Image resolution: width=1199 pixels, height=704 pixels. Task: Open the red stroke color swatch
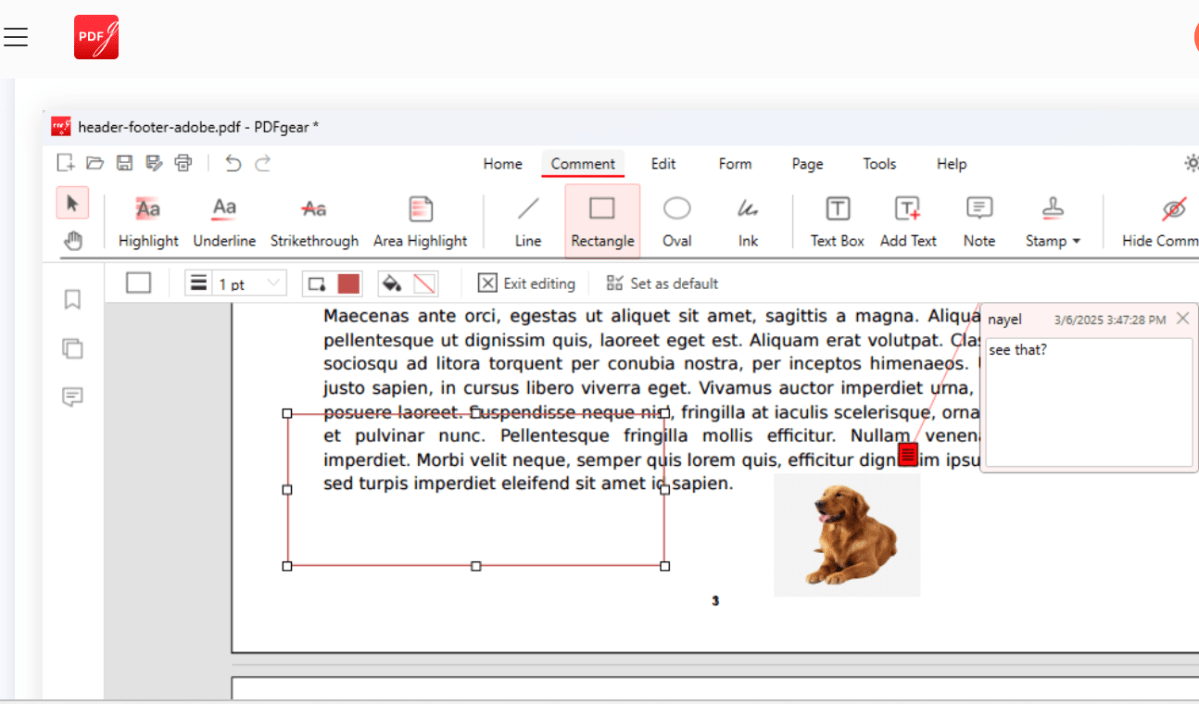[348, 284]
